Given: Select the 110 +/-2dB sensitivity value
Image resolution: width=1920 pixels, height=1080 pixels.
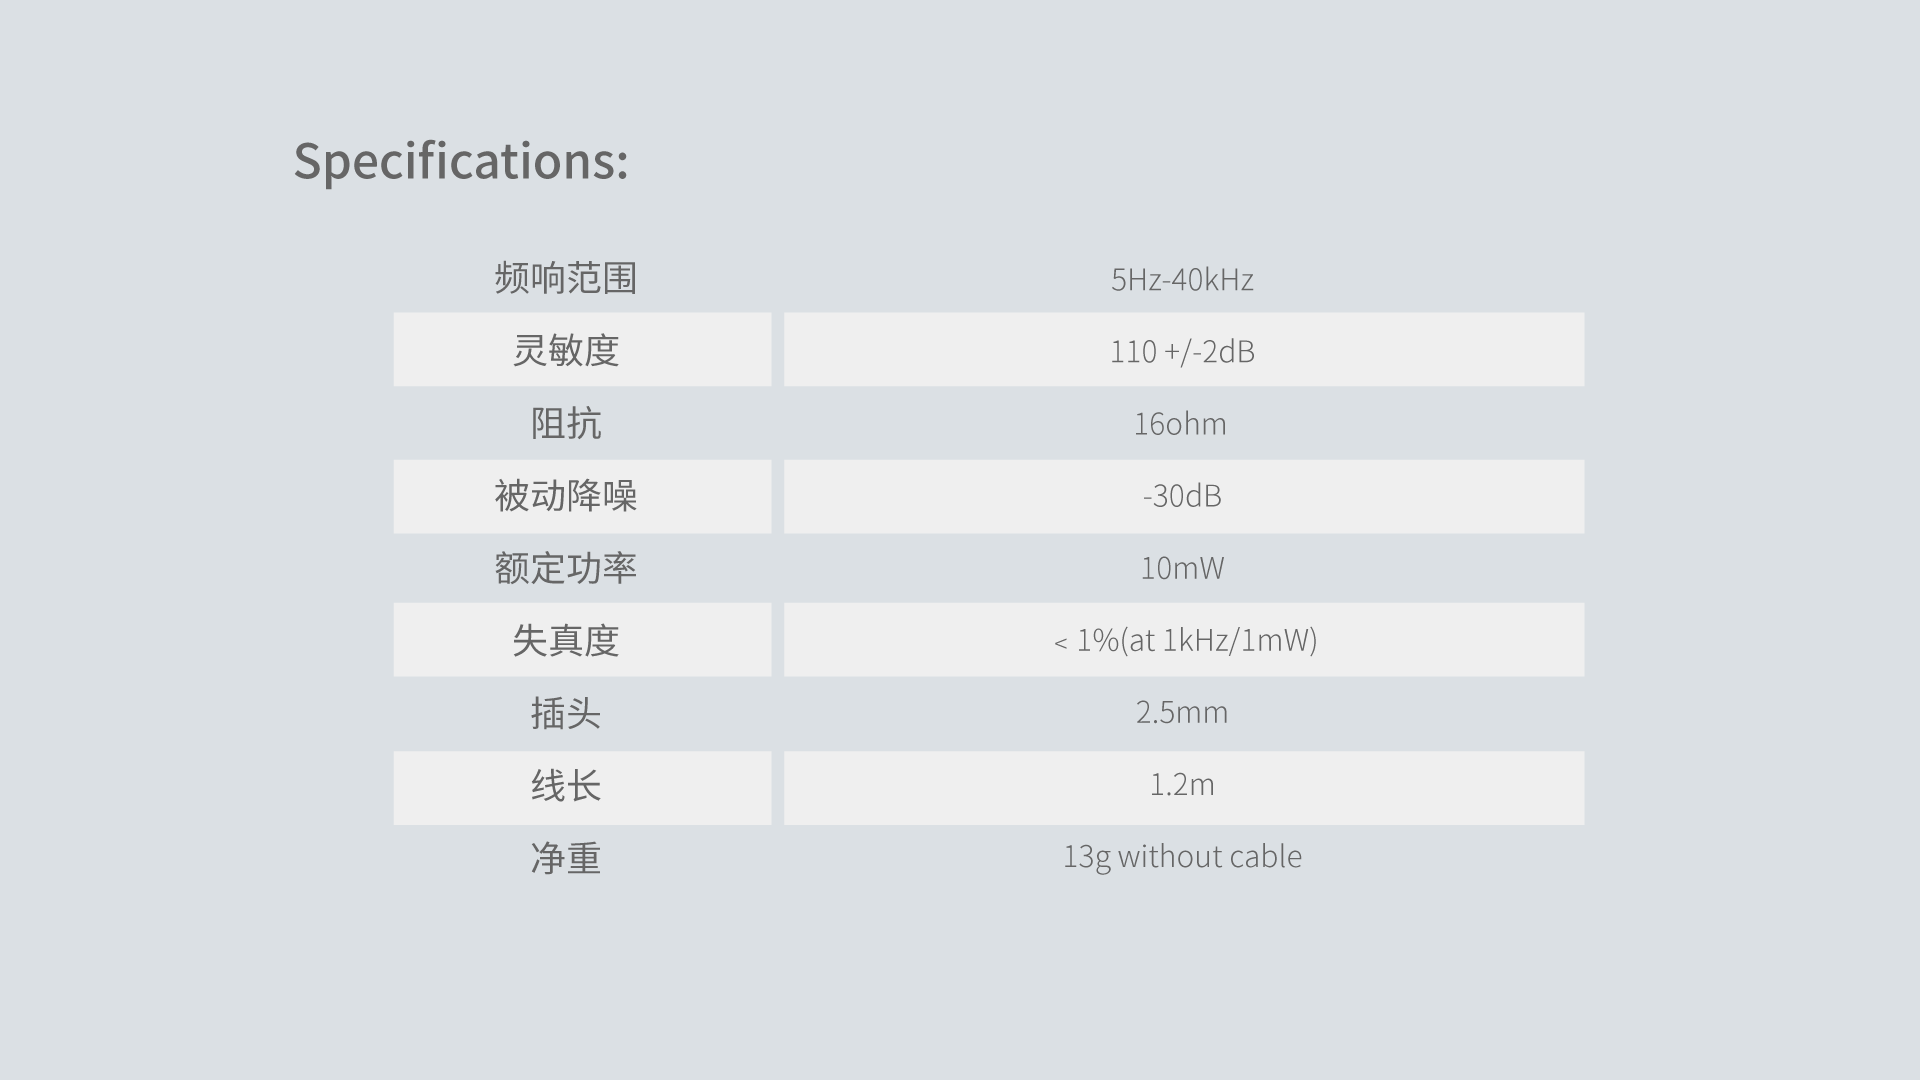Looking at the screenshot, I should pyautogui.click(x=1182, y=351).
